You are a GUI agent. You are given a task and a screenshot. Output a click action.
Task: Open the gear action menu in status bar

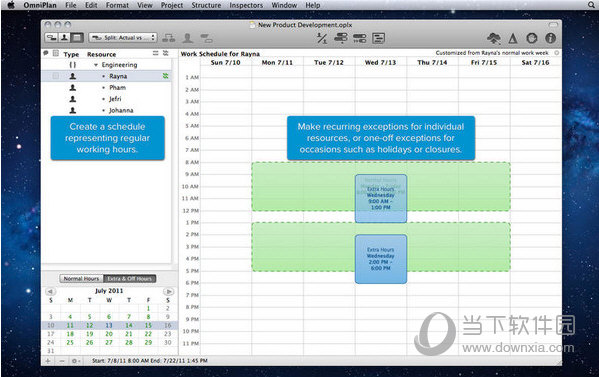[75, 361]
